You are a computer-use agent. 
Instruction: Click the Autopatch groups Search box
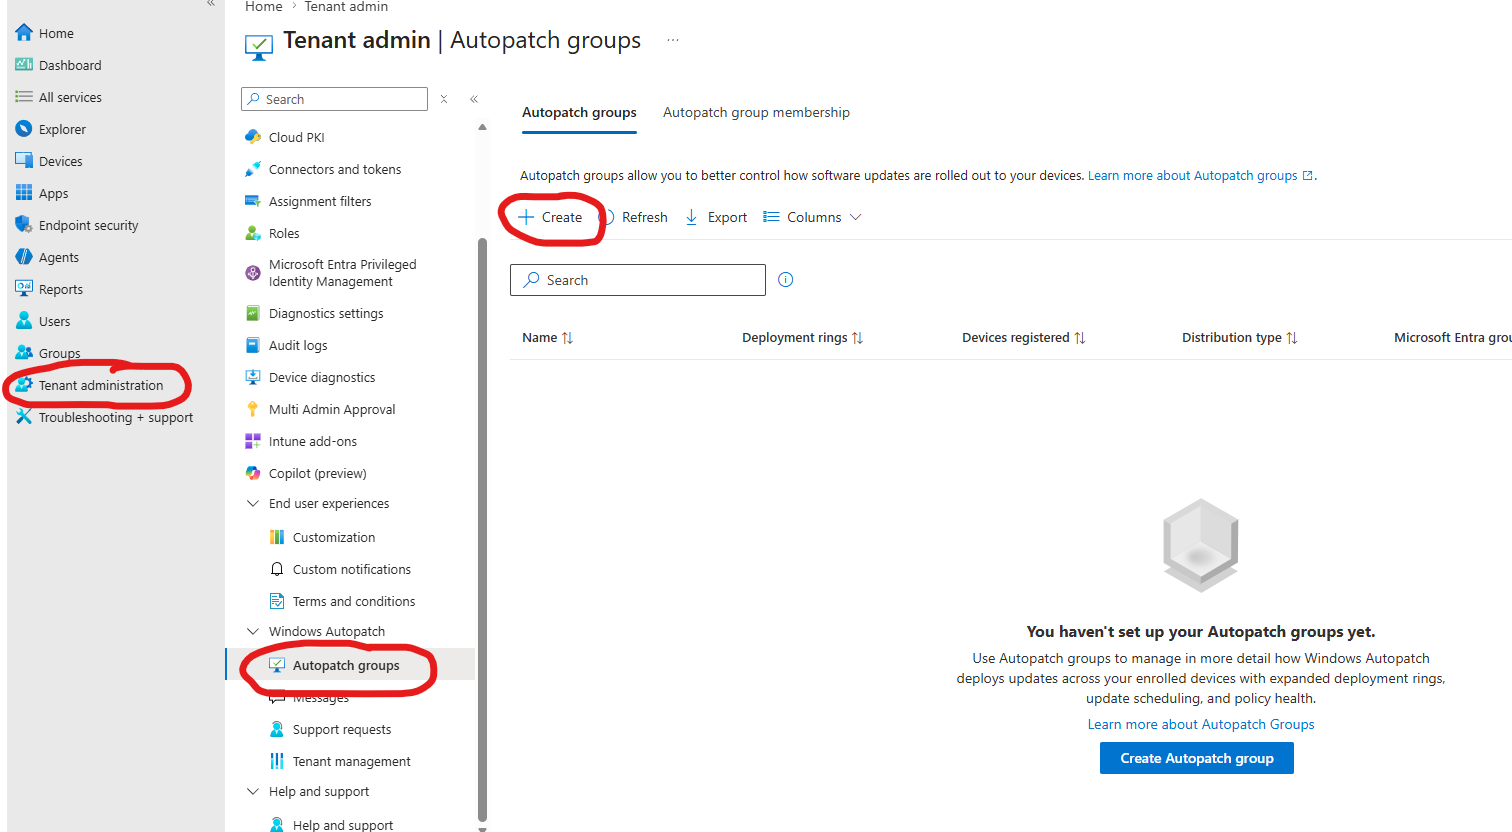click(638, 280)
